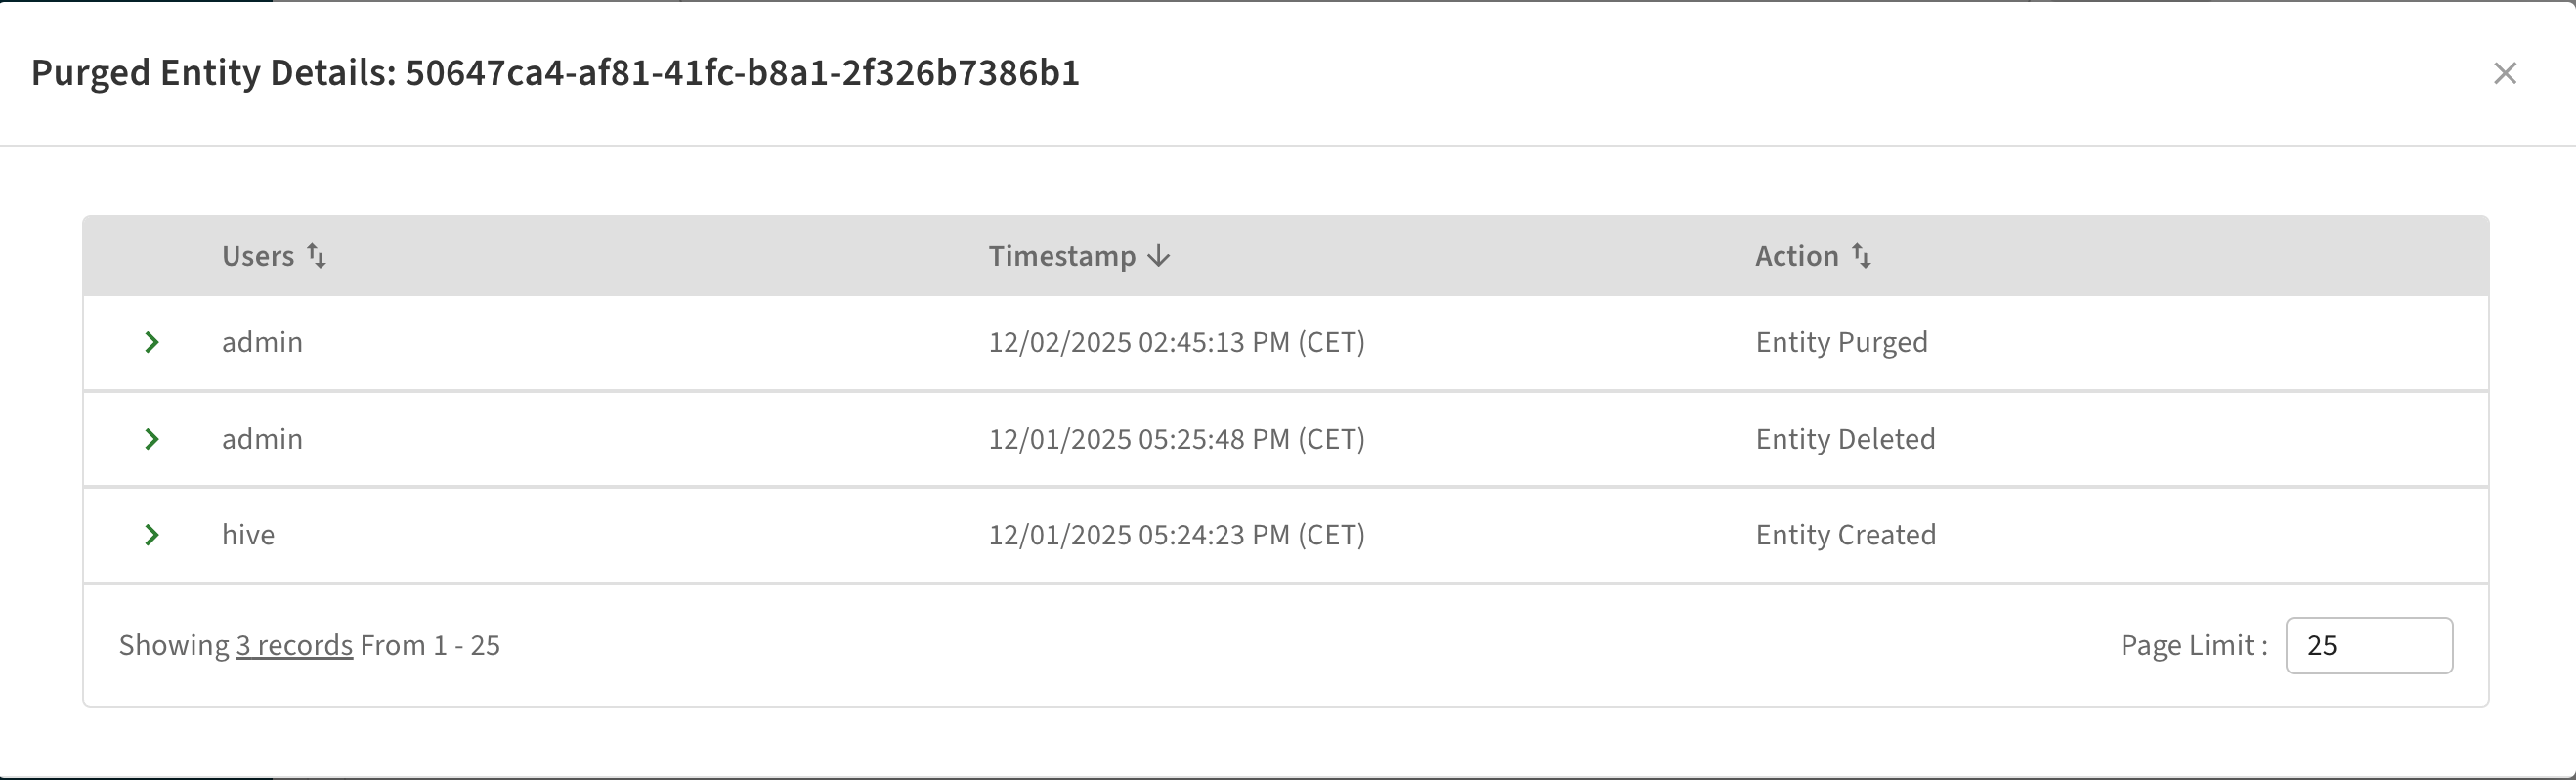Select the admin user in Entity Purged row
Screen dimensions: 2576x780
coord(262,342)
